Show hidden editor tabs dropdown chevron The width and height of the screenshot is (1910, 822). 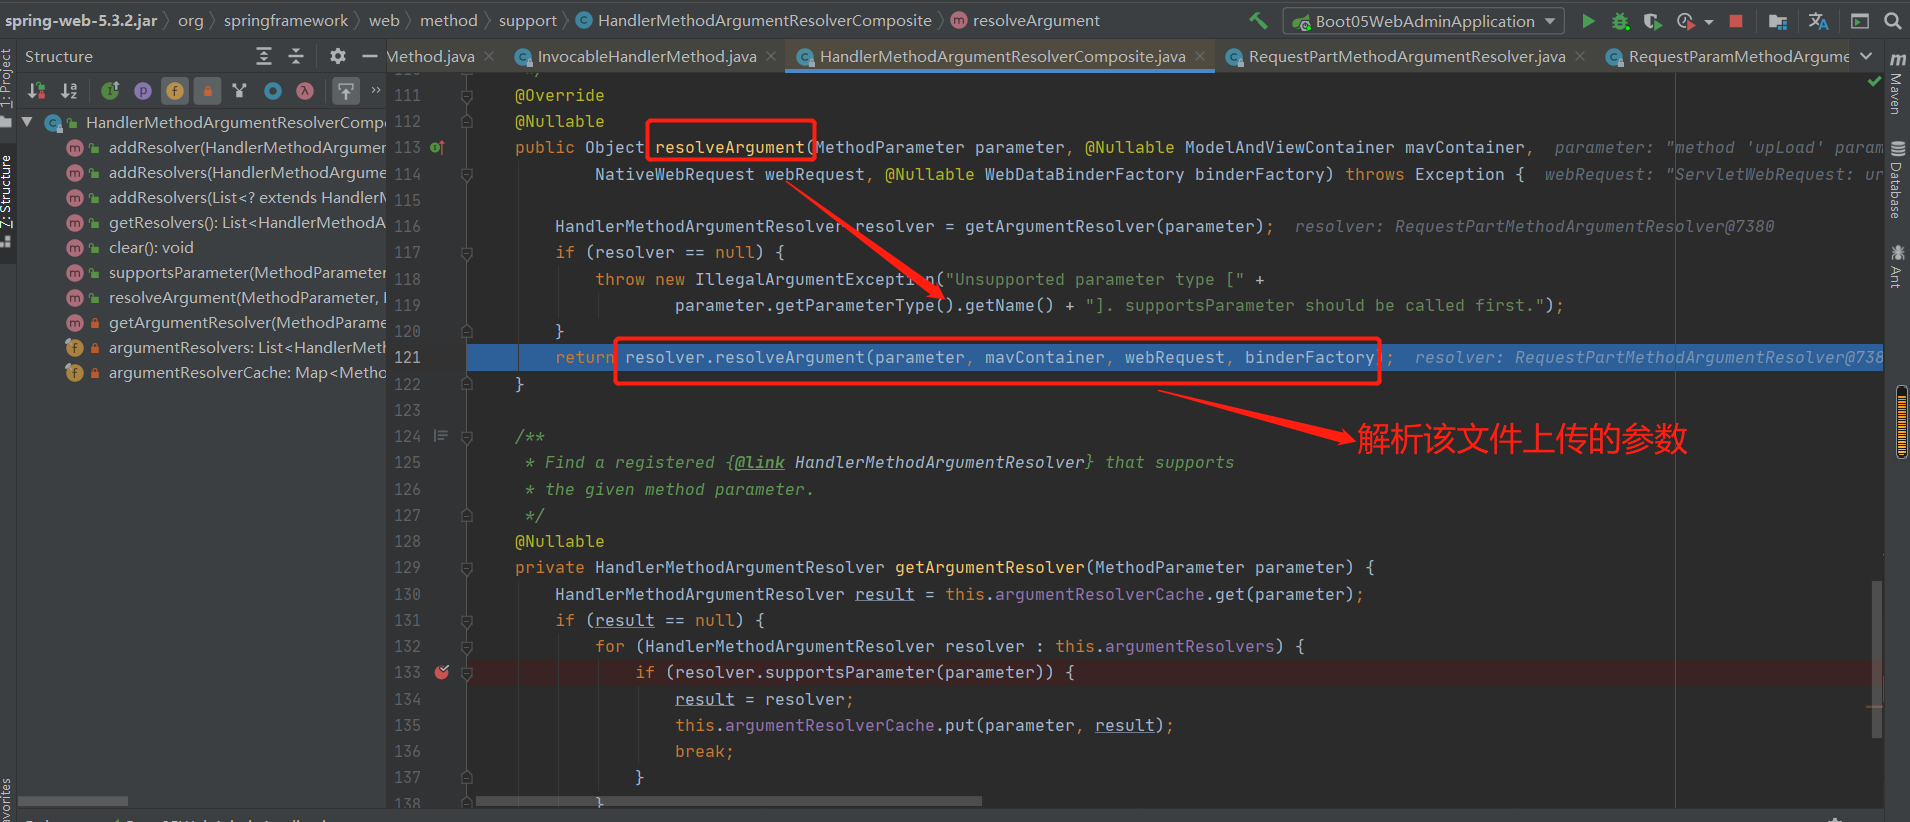coord(1866,57)
